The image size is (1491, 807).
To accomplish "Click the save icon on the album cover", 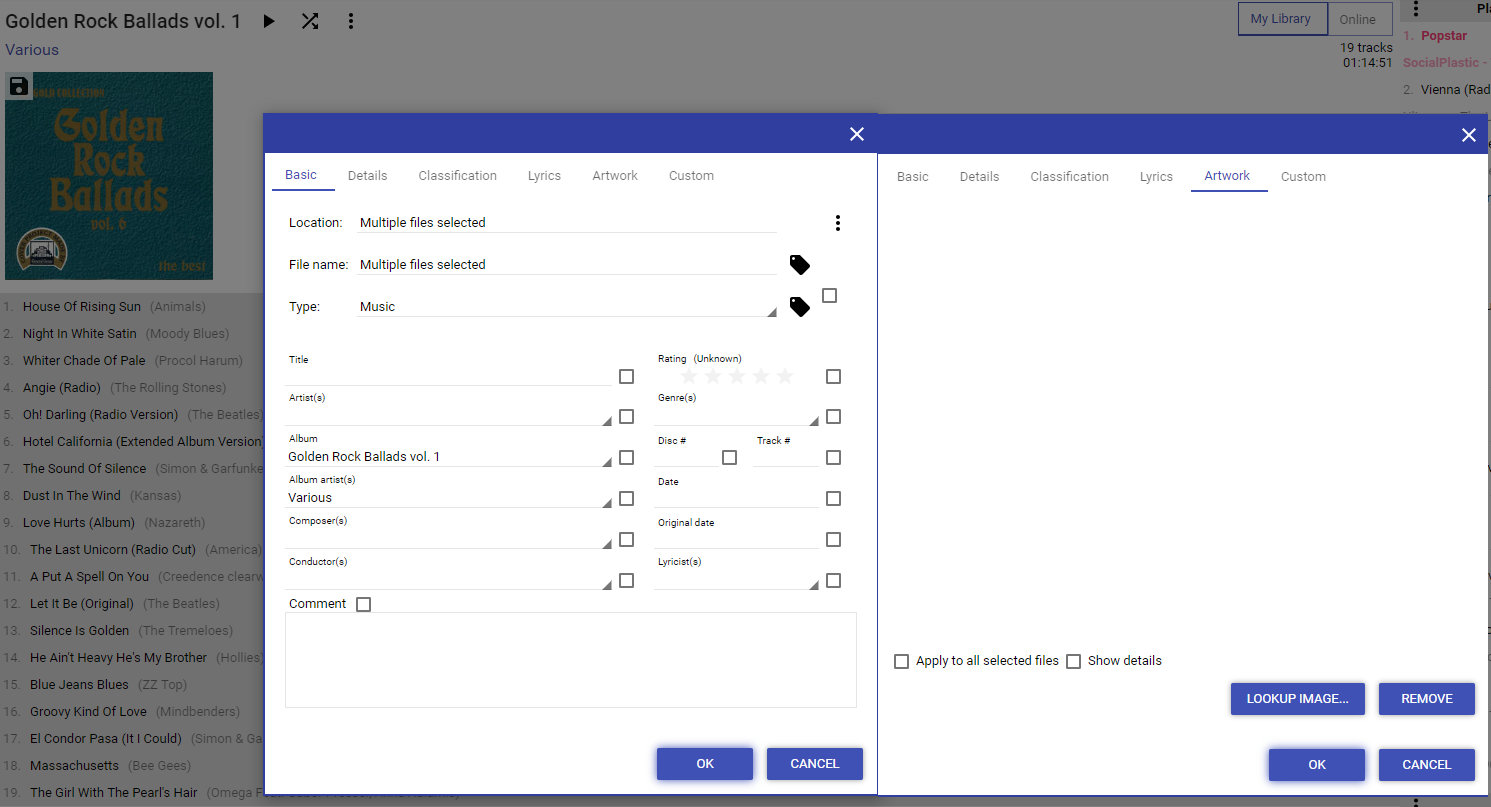I will tap(18, 86).
